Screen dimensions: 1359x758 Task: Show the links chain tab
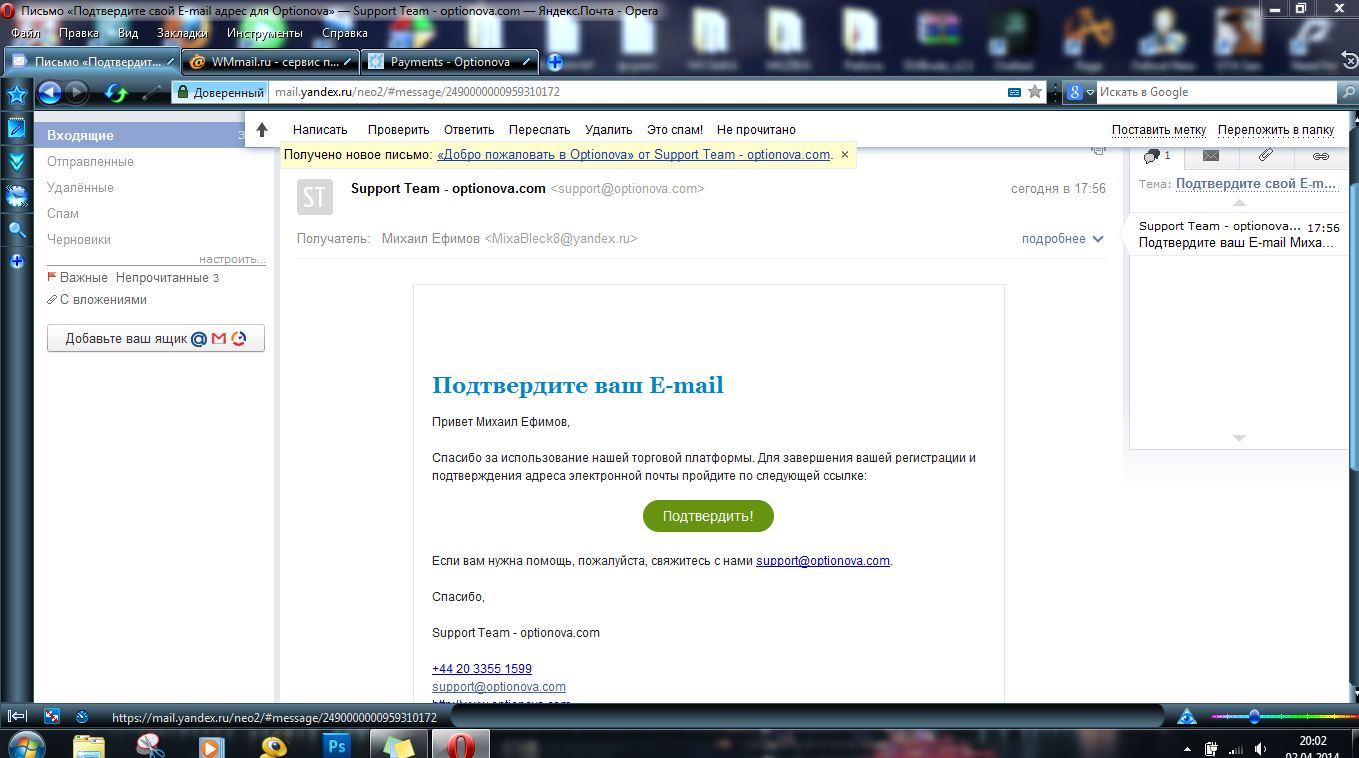click(x=1320, y=155)
